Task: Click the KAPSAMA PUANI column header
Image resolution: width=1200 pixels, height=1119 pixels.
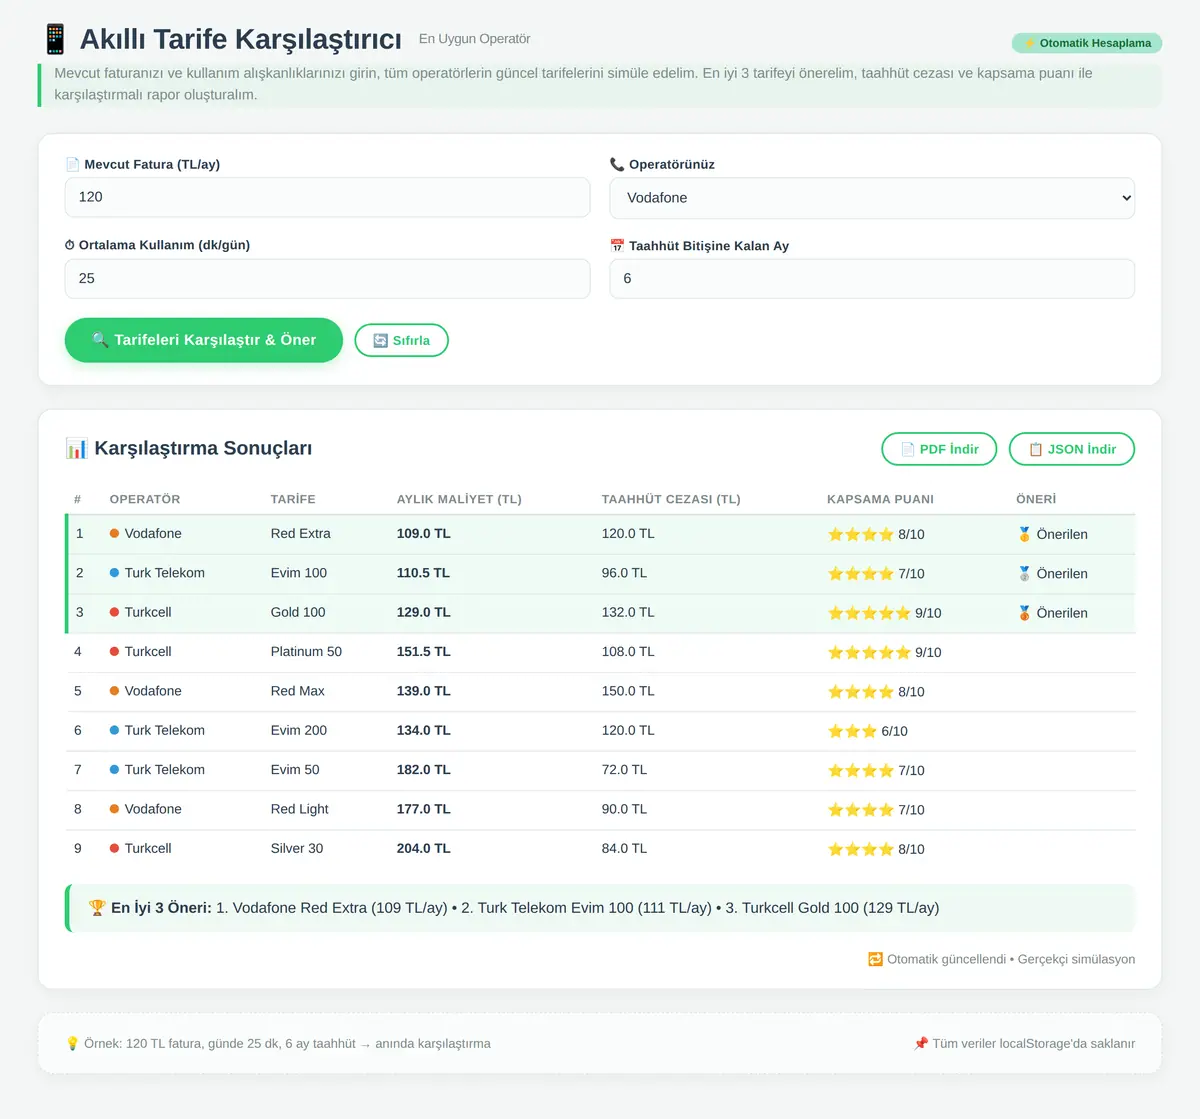Action: point(880,499)
